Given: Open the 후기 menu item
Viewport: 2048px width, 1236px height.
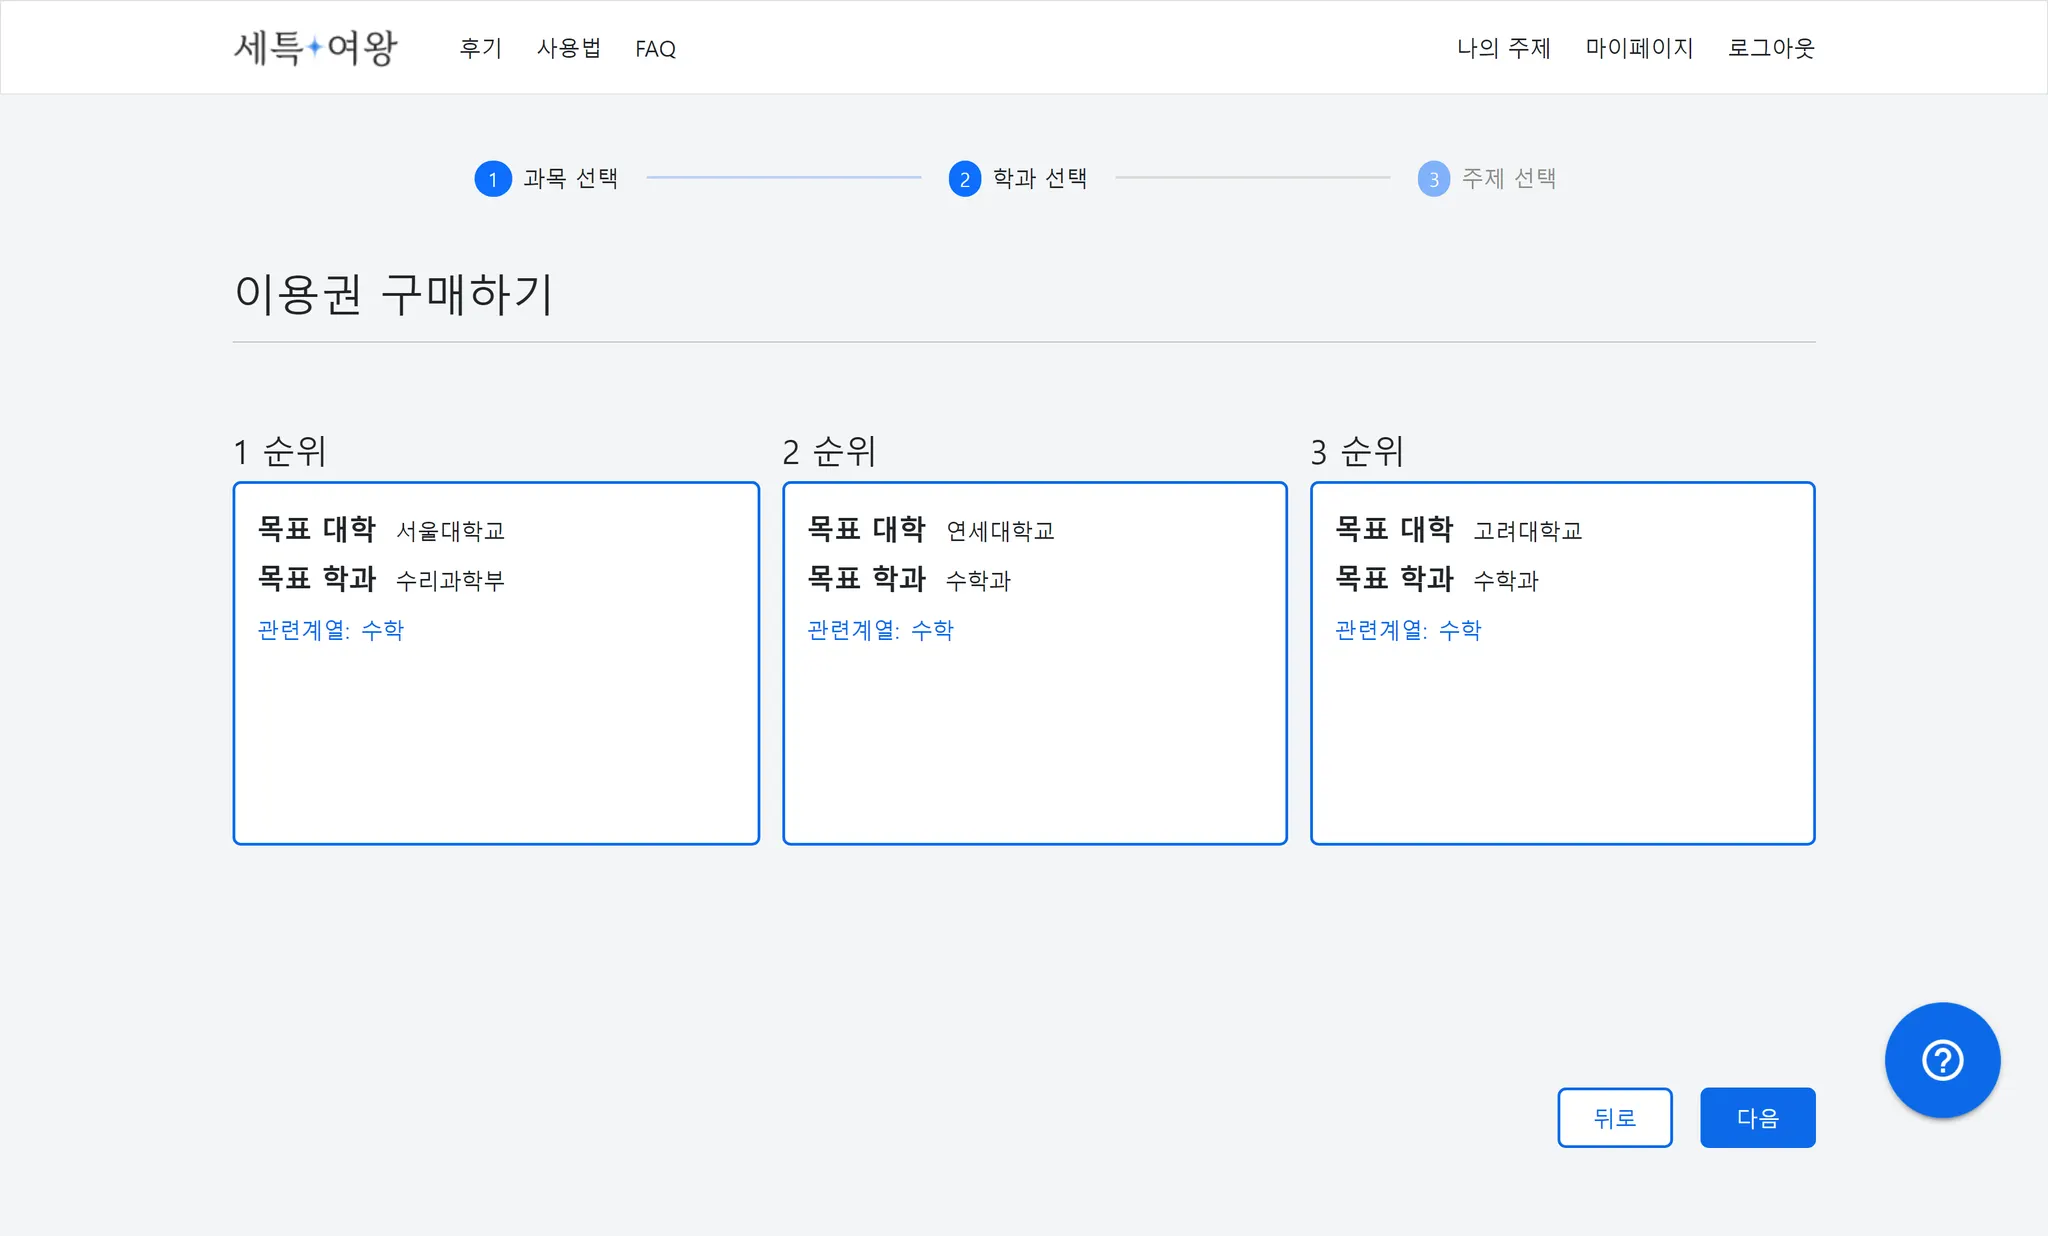Looking at the screenshot, I should pos(480,48).
